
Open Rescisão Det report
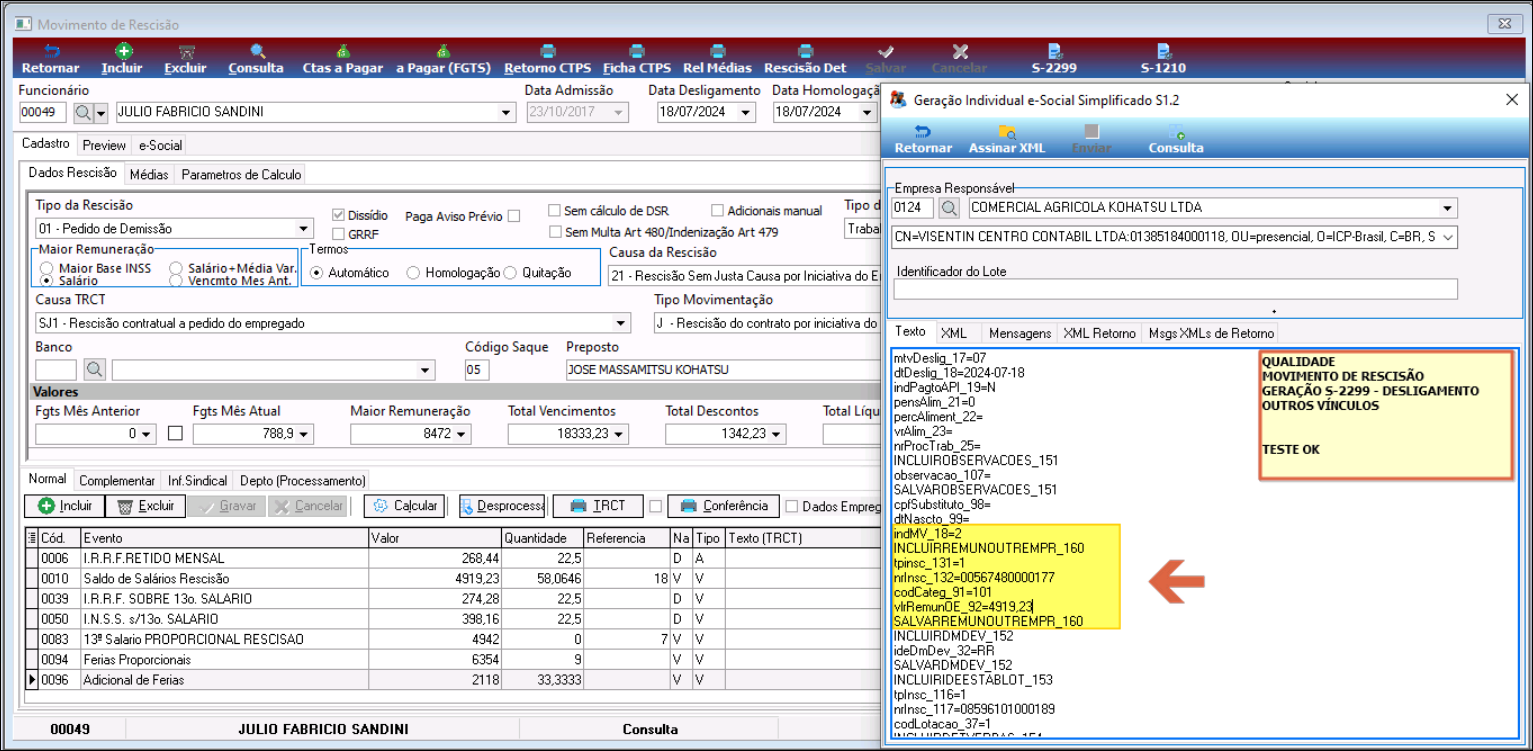coord(805,59)
